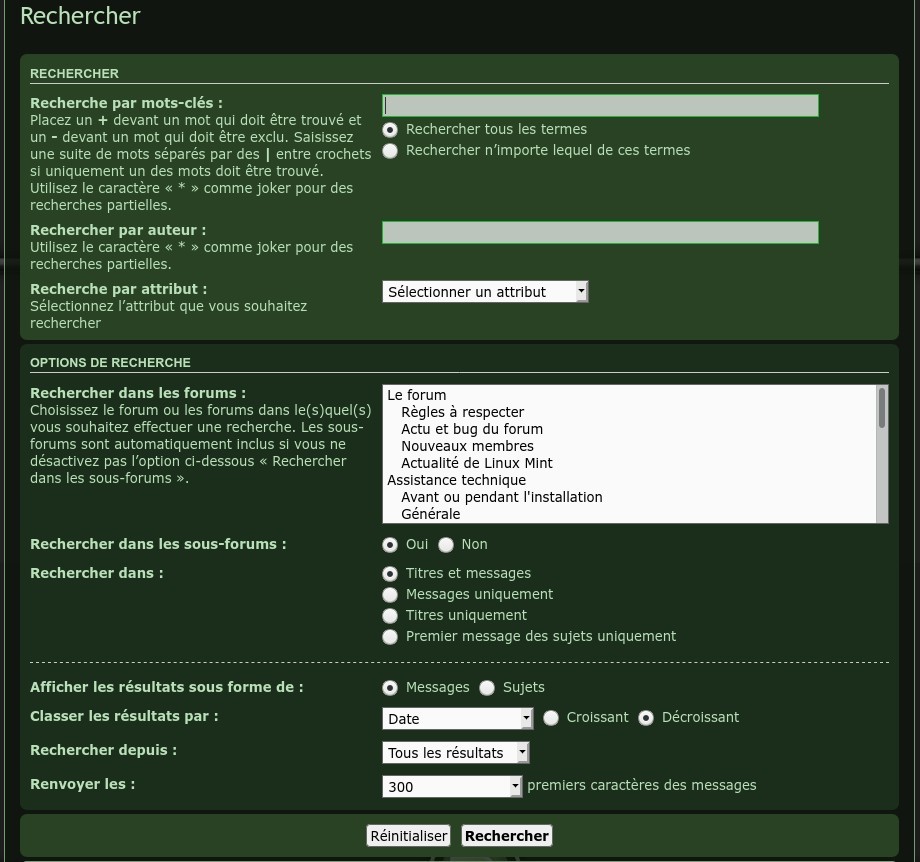The image size is (920, 862).
Task: Choose 'Messages uniquement' search scope
Action: click(390, 595)
